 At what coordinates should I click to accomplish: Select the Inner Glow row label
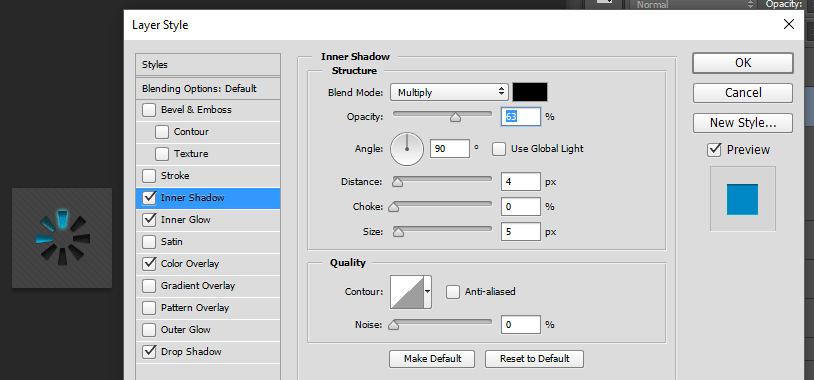point(185,220)
